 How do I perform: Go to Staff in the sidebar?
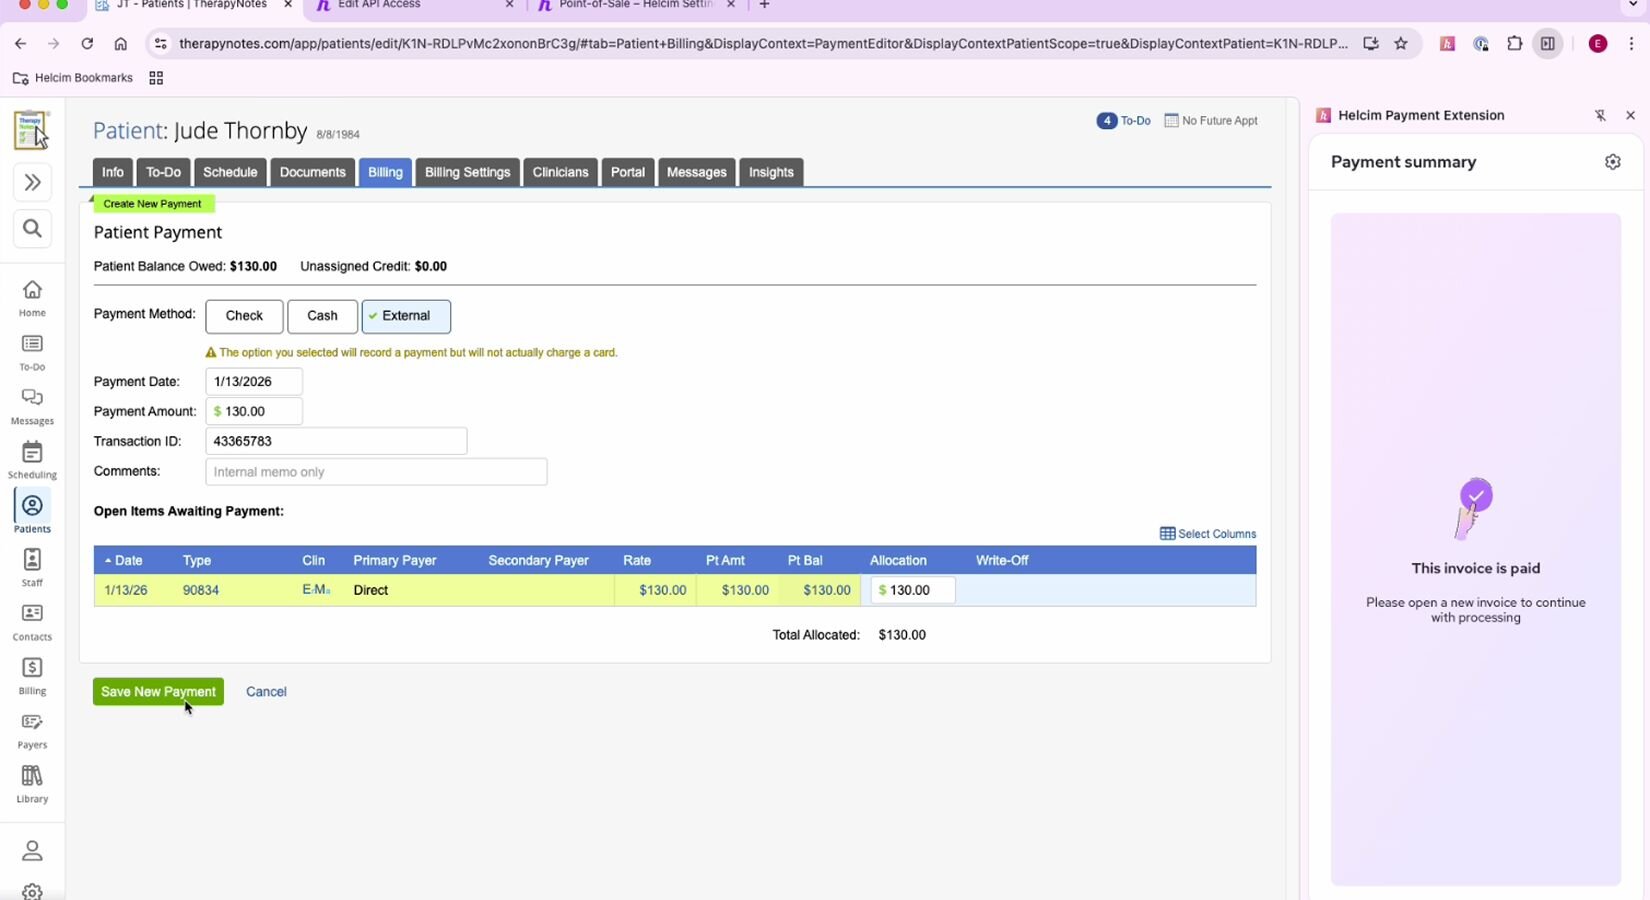(32, 567)
